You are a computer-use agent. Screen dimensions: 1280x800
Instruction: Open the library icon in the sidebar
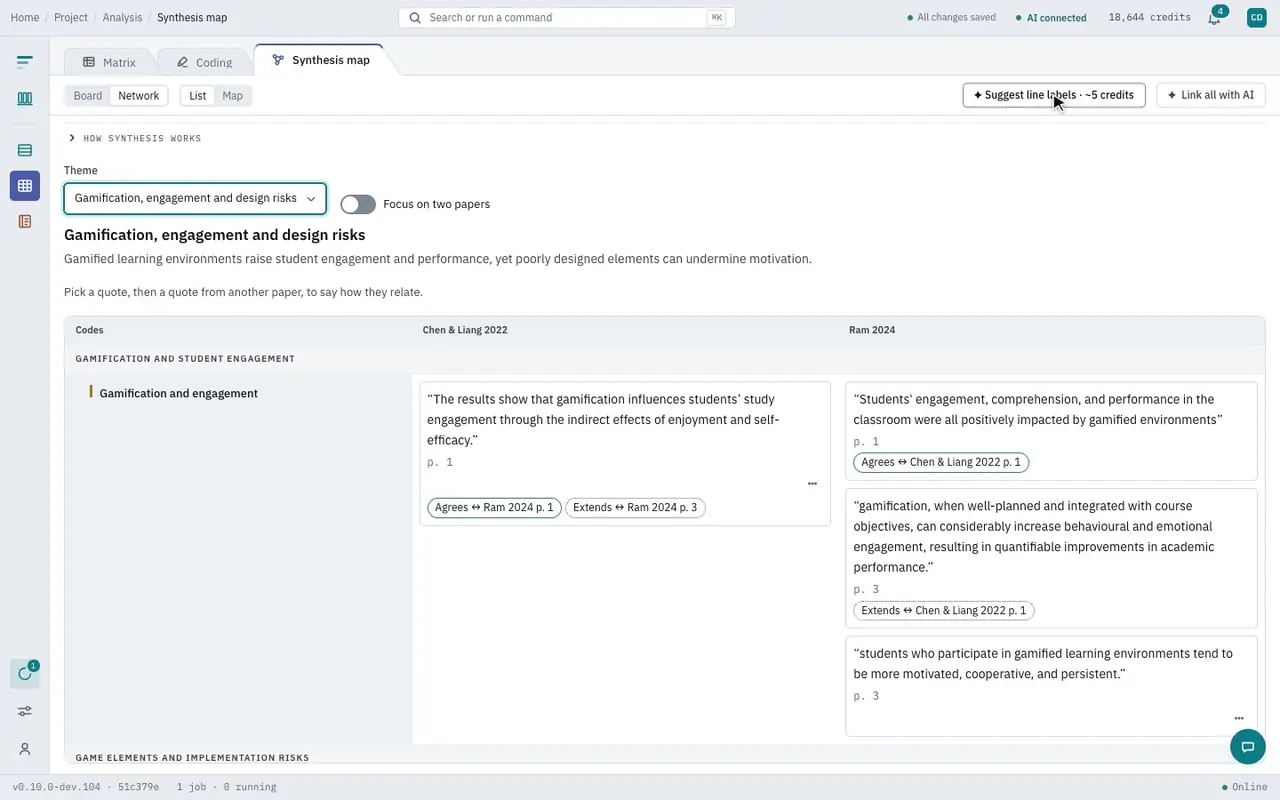tap(25, 99)
